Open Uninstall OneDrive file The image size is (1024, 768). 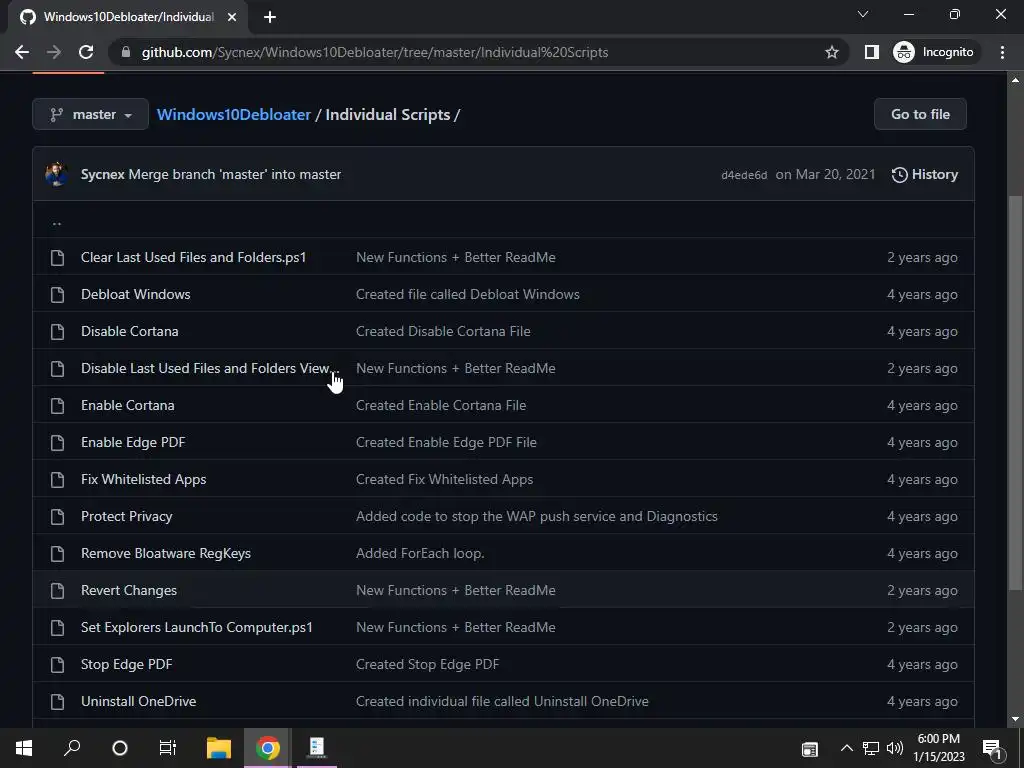[138, 701]
